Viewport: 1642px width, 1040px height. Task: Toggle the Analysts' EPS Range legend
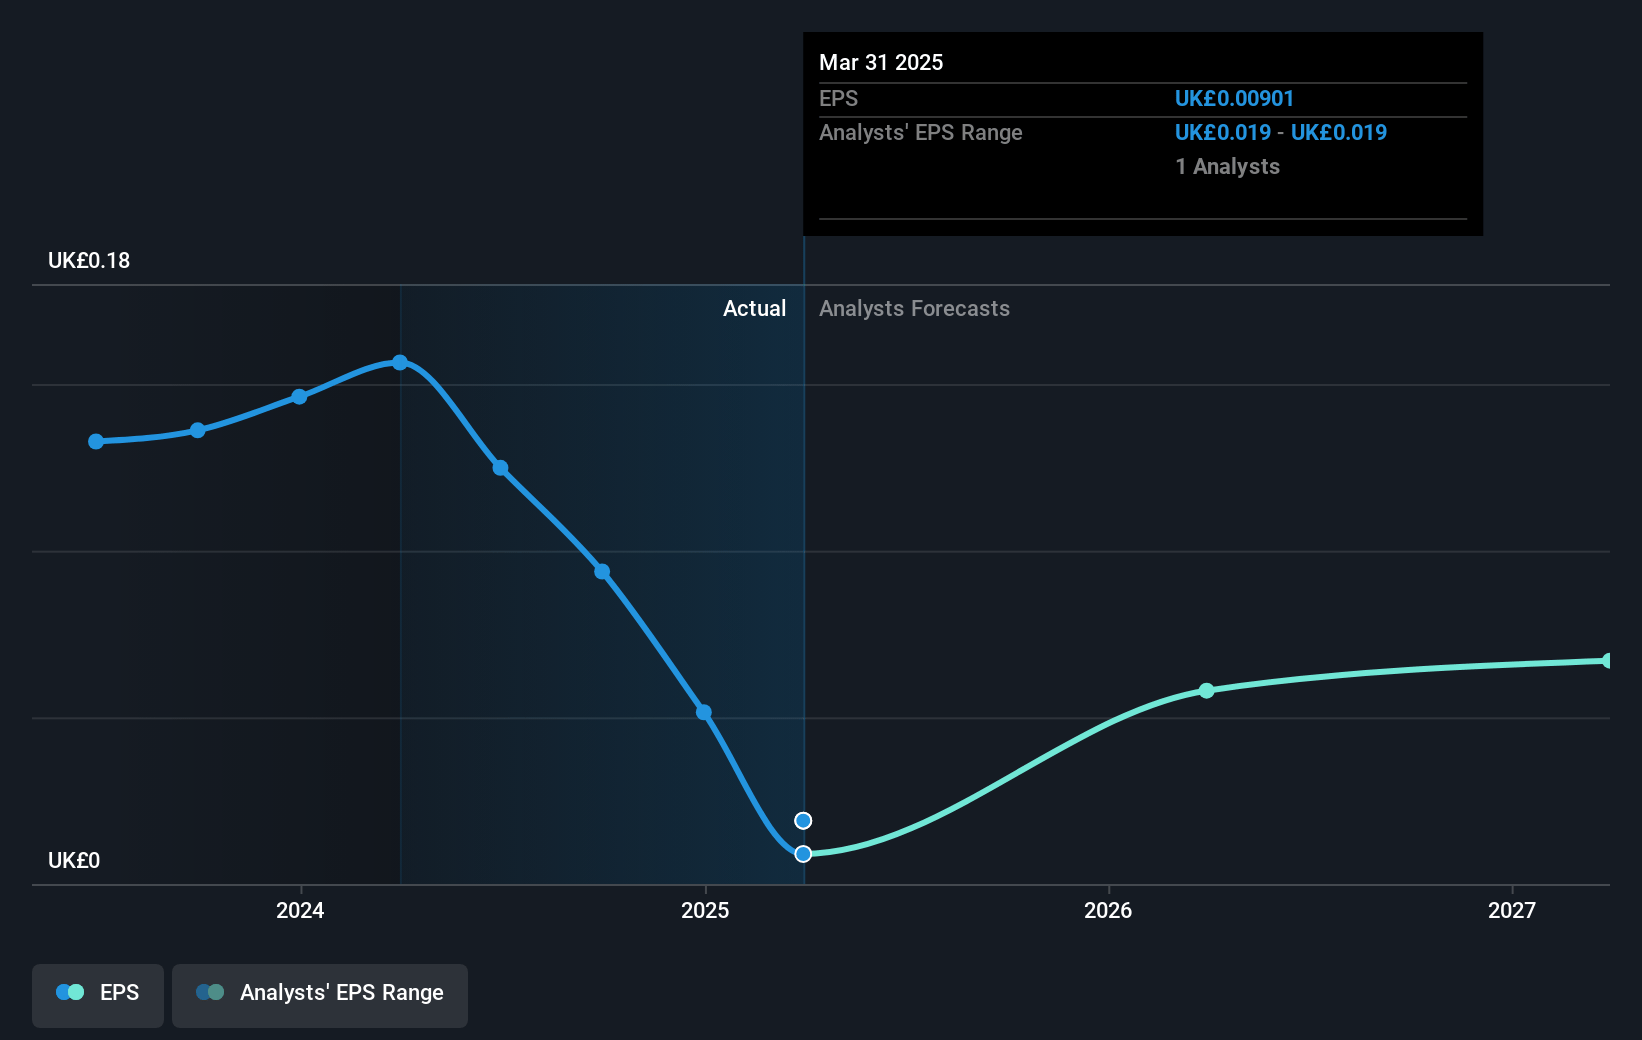[x=320, y=995]
